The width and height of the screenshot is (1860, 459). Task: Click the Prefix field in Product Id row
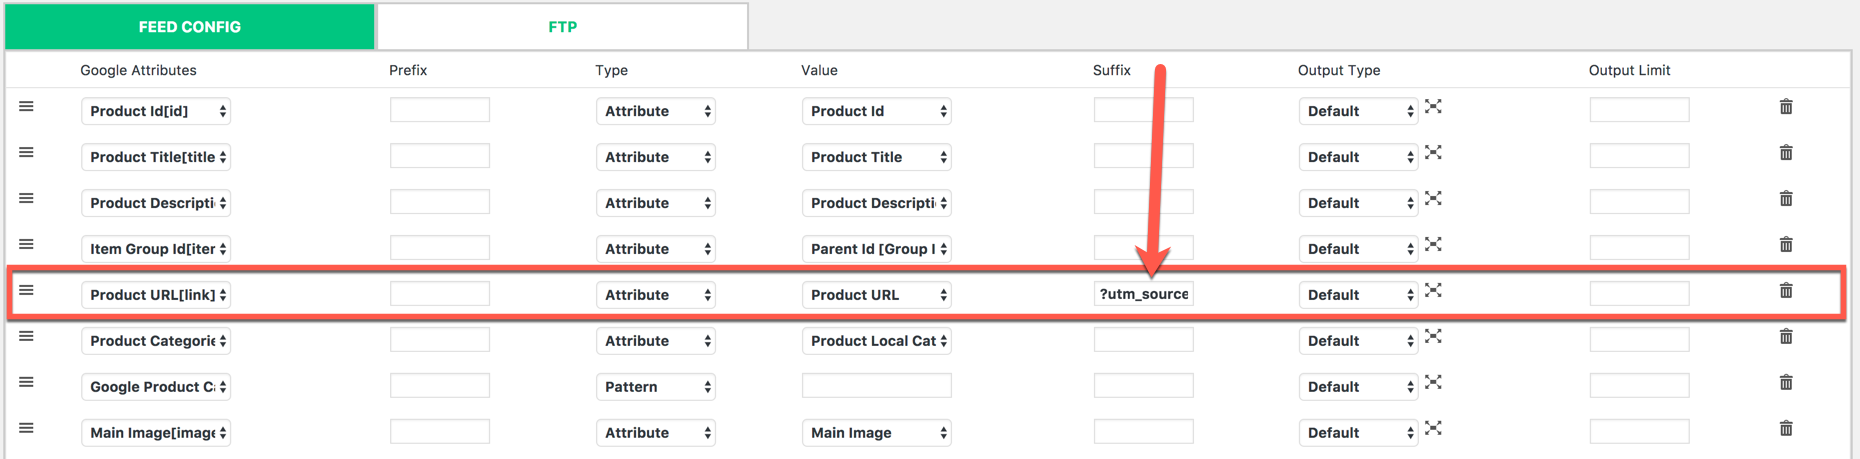click(x=440, y=110)
